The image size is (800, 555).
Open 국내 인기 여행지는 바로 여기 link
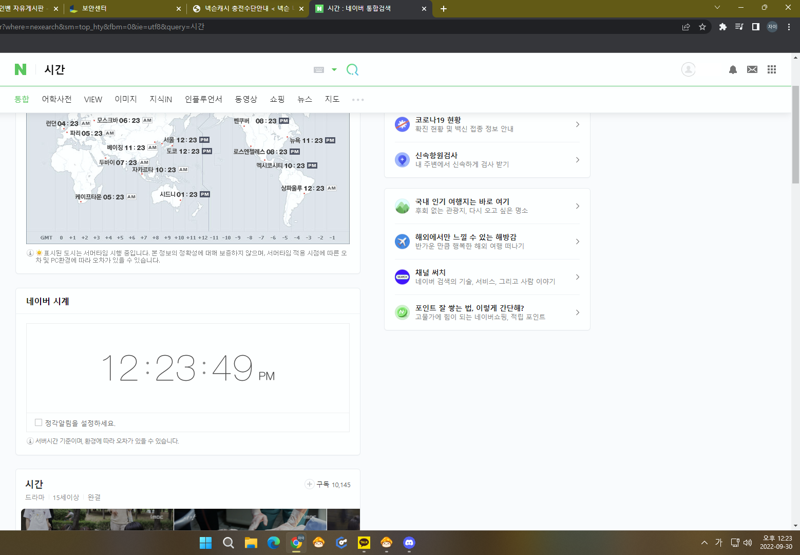click(462, 201)
